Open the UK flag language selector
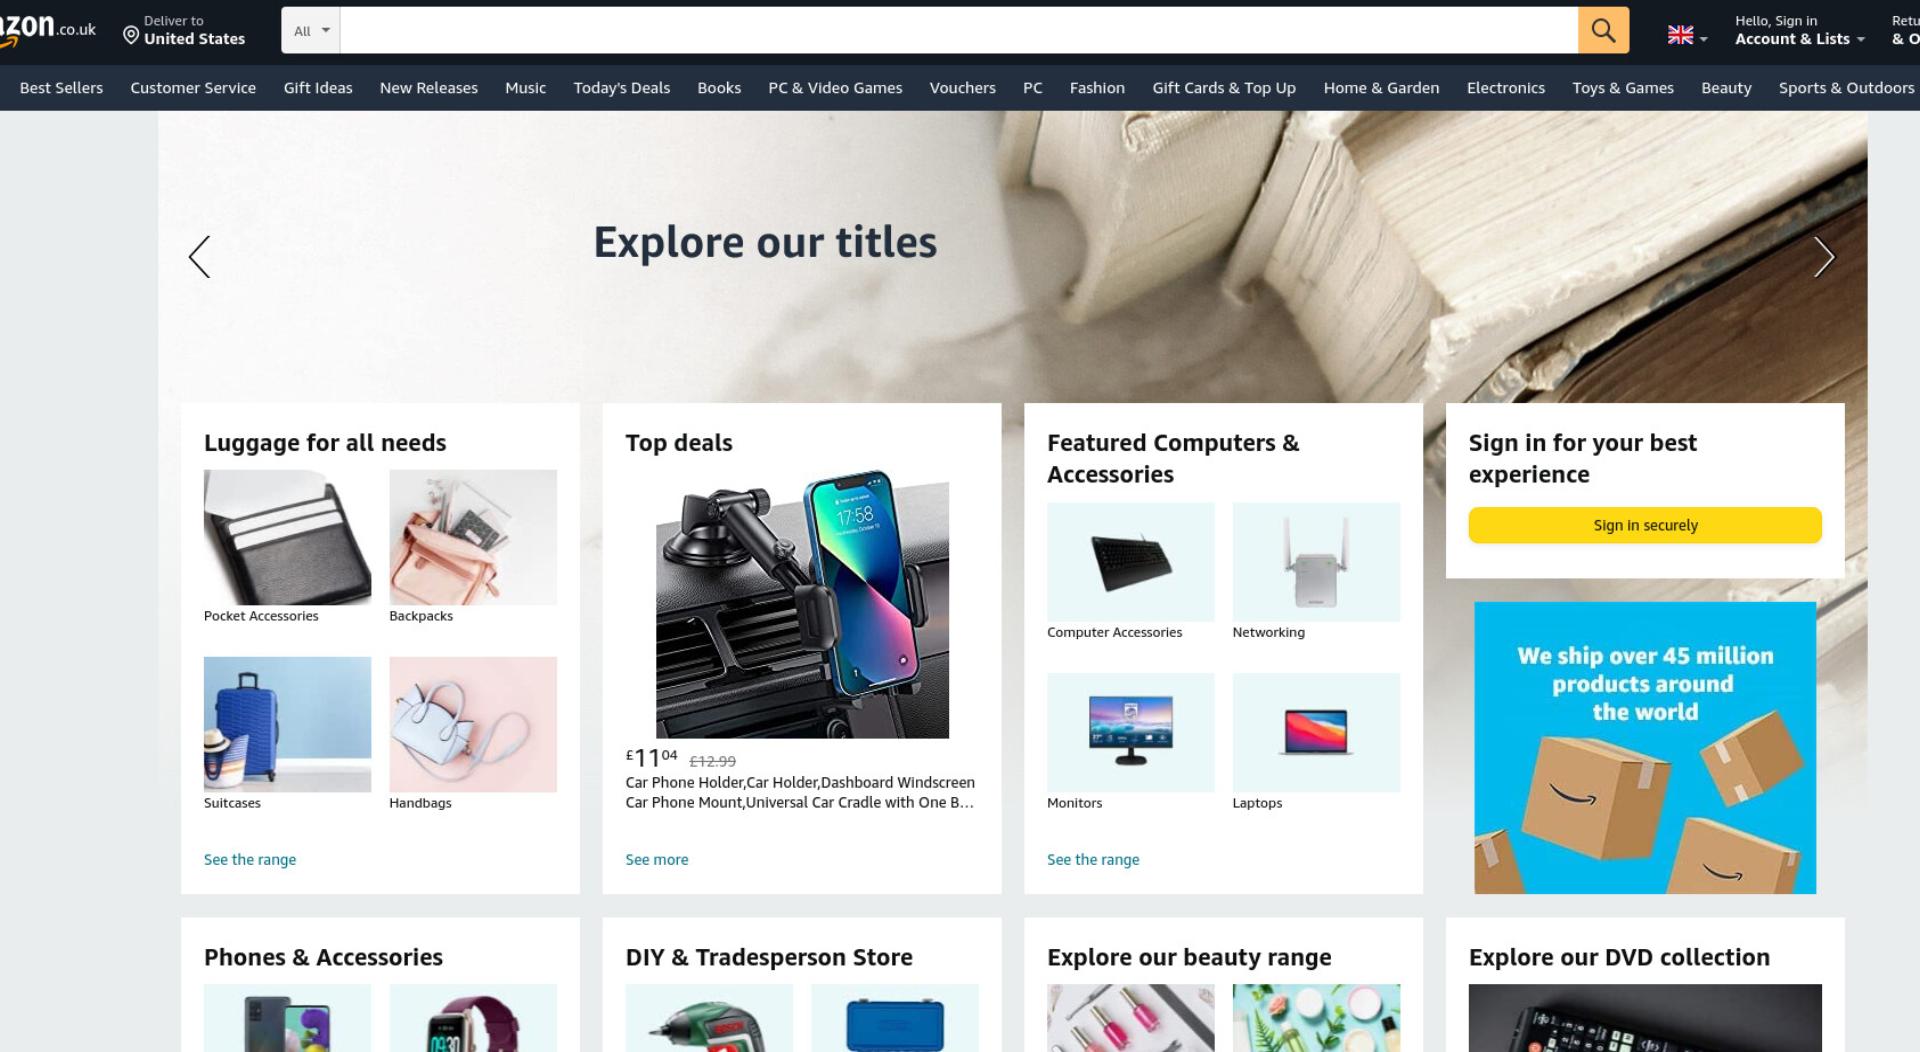Image resolution: width=1920 pixels, height=1052 pixels. (1687, 36)
